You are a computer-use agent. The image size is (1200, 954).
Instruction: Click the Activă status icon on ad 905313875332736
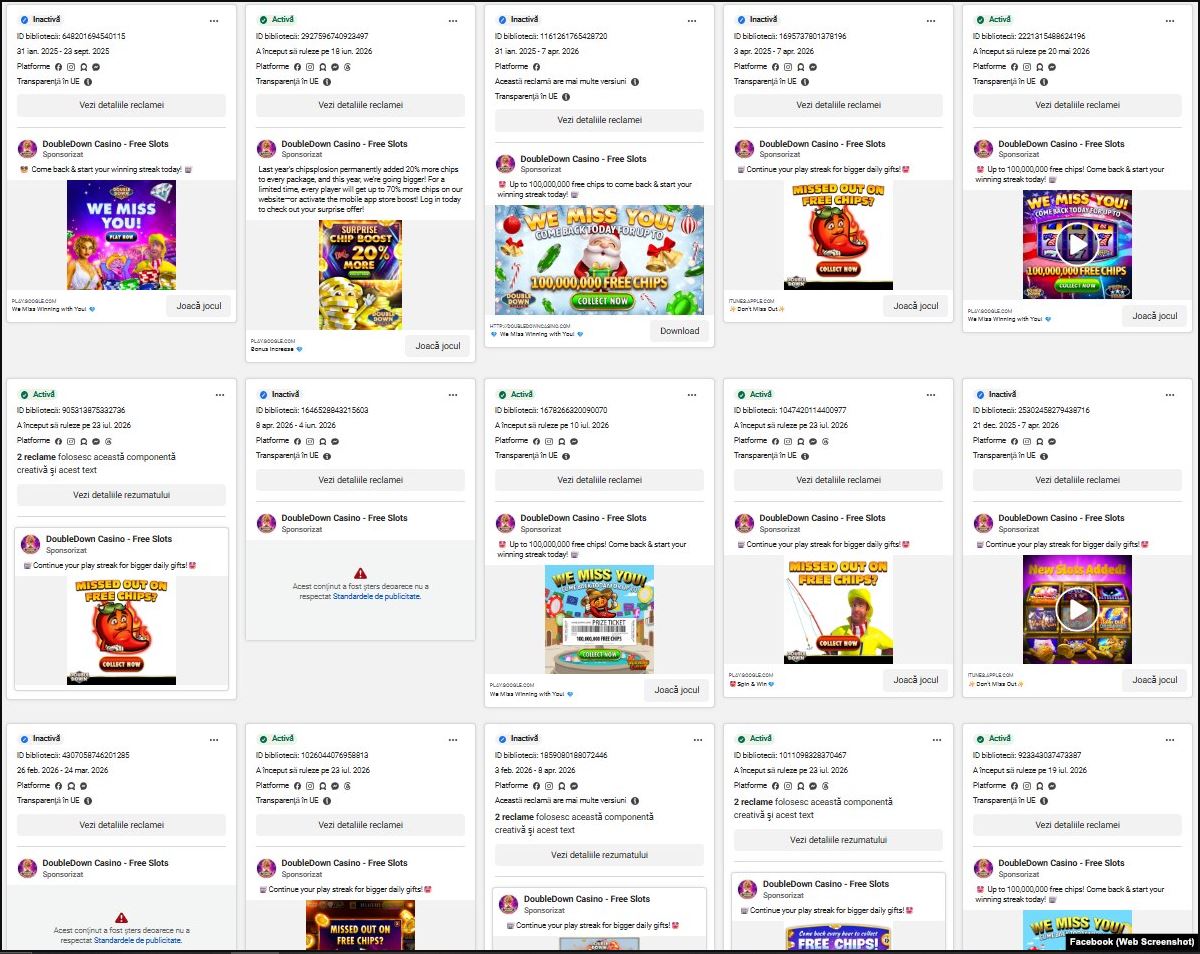pos(24,395)
